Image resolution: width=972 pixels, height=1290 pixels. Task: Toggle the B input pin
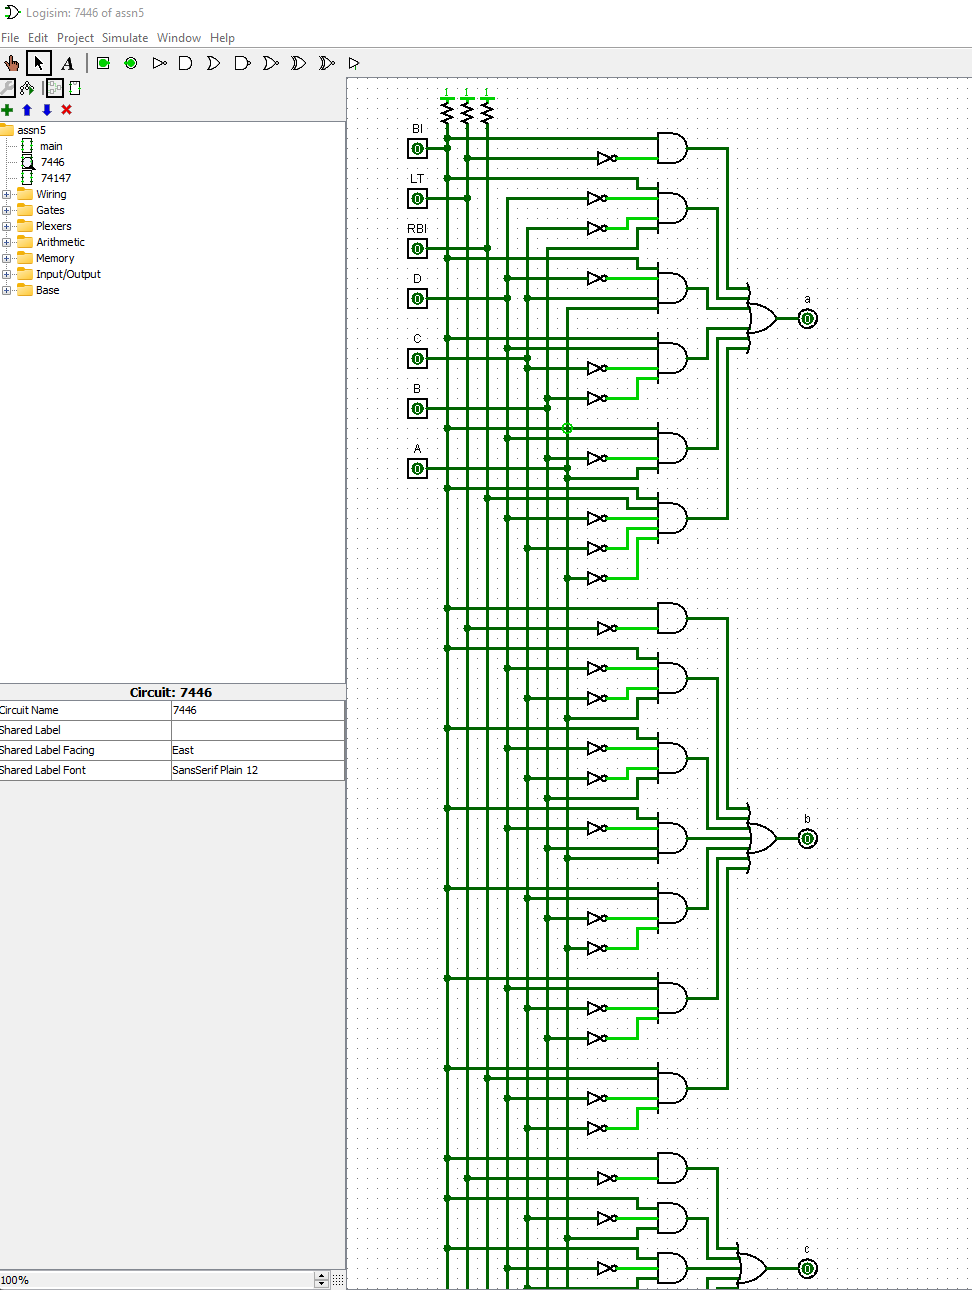click(417, 409)
